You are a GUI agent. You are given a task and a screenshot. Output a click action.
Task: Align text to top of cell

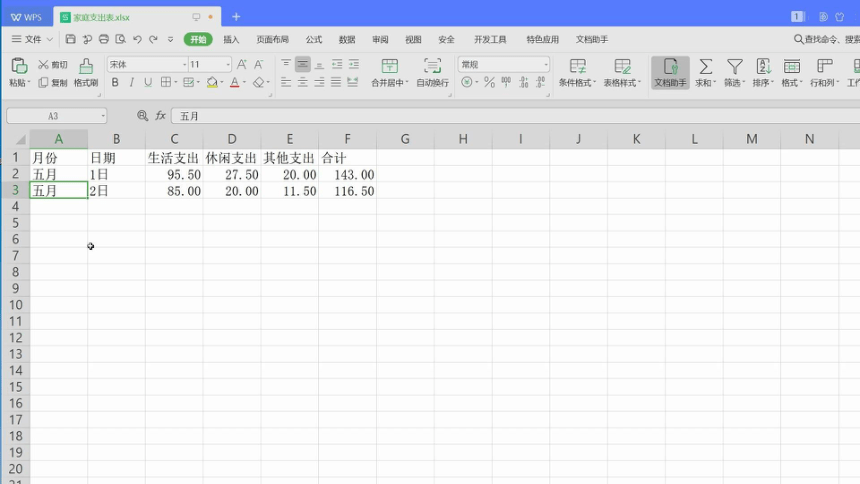(x=286, y=64)
